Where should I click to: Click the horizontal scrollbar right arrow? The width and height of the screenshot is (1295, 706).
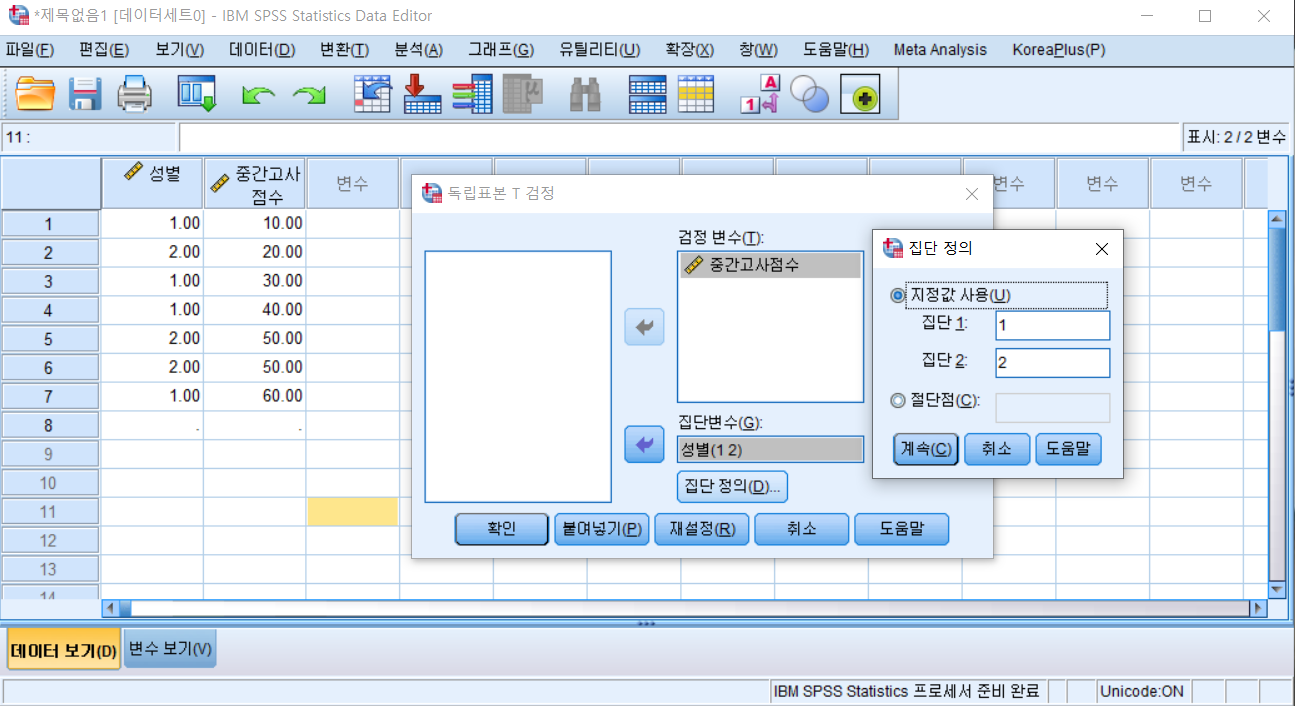click(1258, 608)
